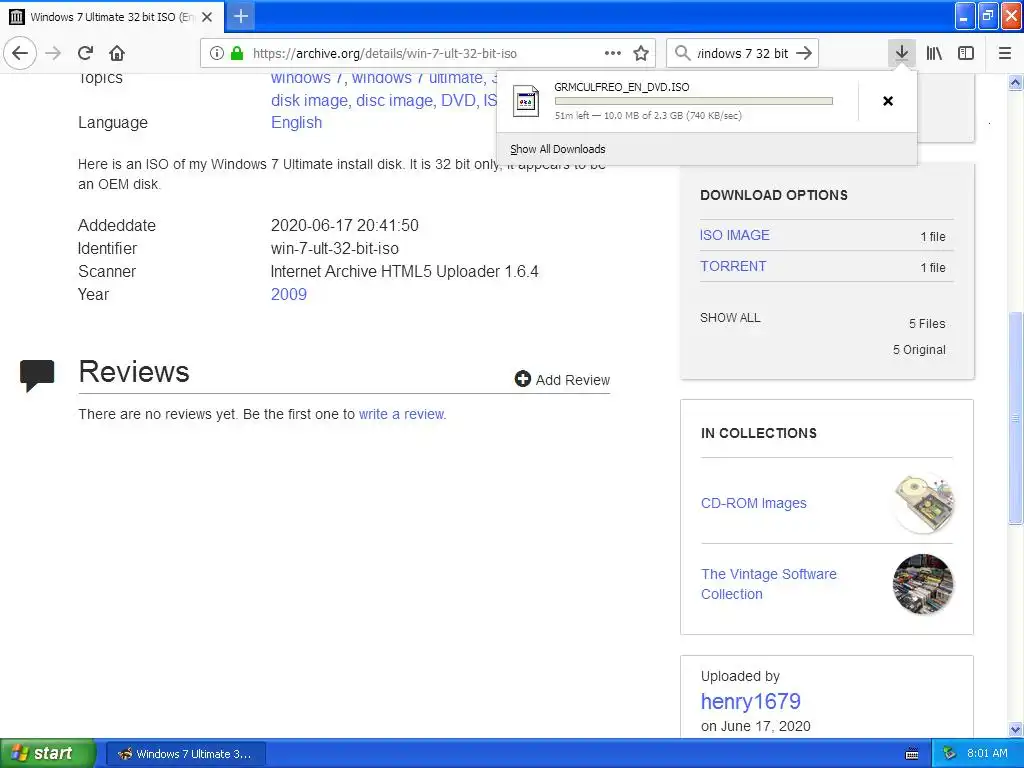The image size is (1024, 768).
Task: Click the download filename GRMCULFREO_EN_DVD.ISO
Action: [x=622, y=87]
